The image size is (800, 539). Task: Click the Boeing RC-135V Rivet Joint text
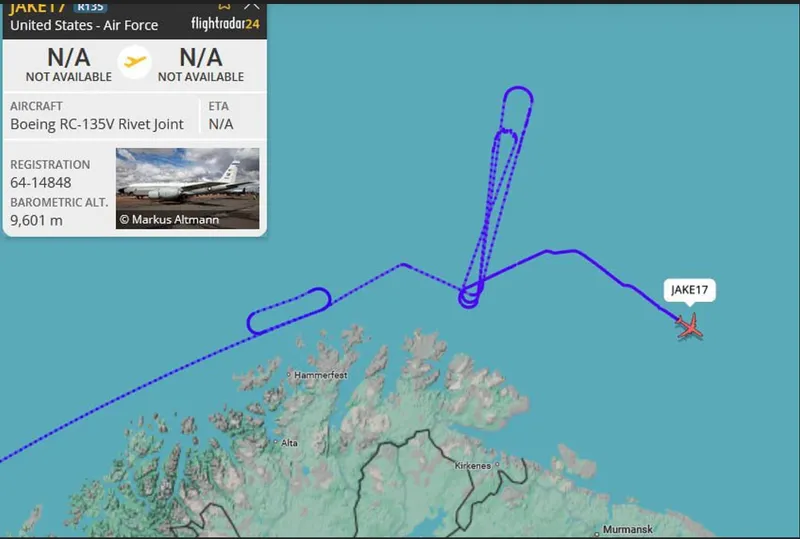[x=97, y=124]
